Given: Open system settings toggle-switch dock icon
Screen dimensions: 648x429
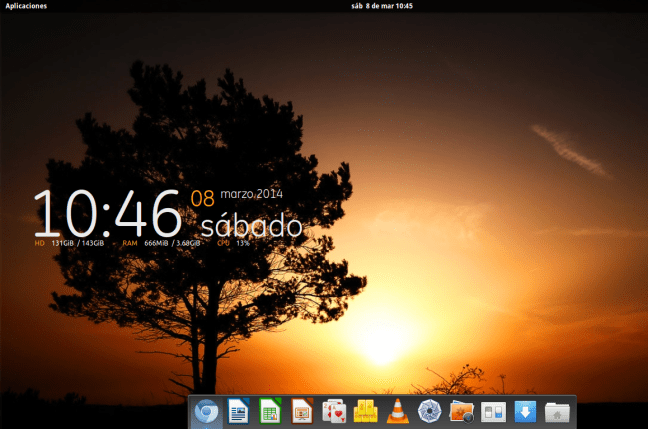Looking at the screenshot, I should tap(493, 411).
